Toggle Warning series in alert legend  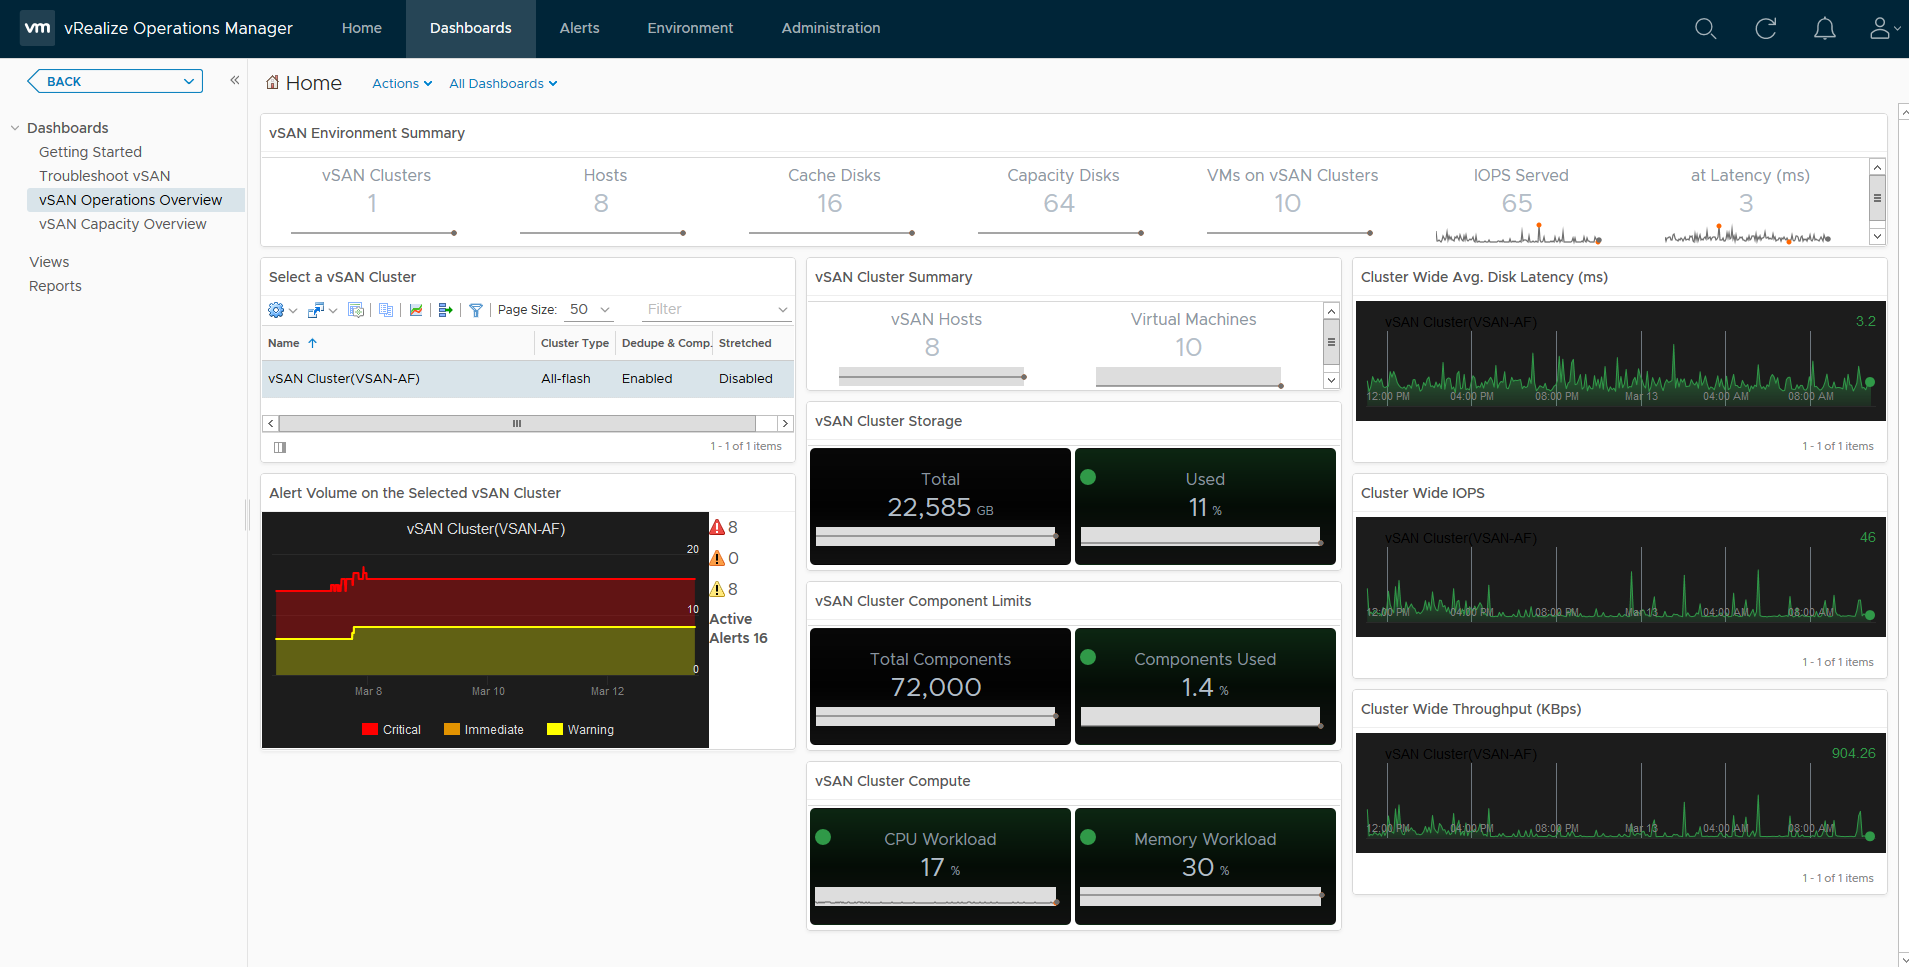coord(580,730)
